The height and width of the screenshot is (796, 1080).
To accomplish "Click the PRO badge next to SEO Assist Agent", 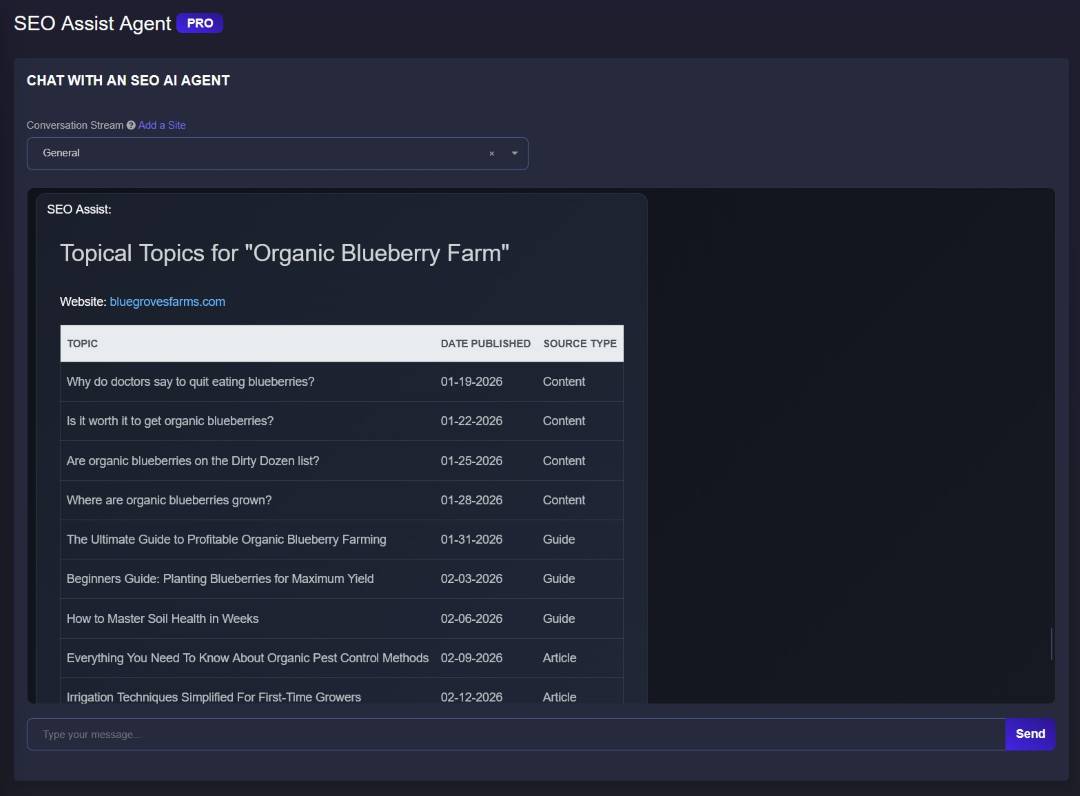I will (200, 23).
